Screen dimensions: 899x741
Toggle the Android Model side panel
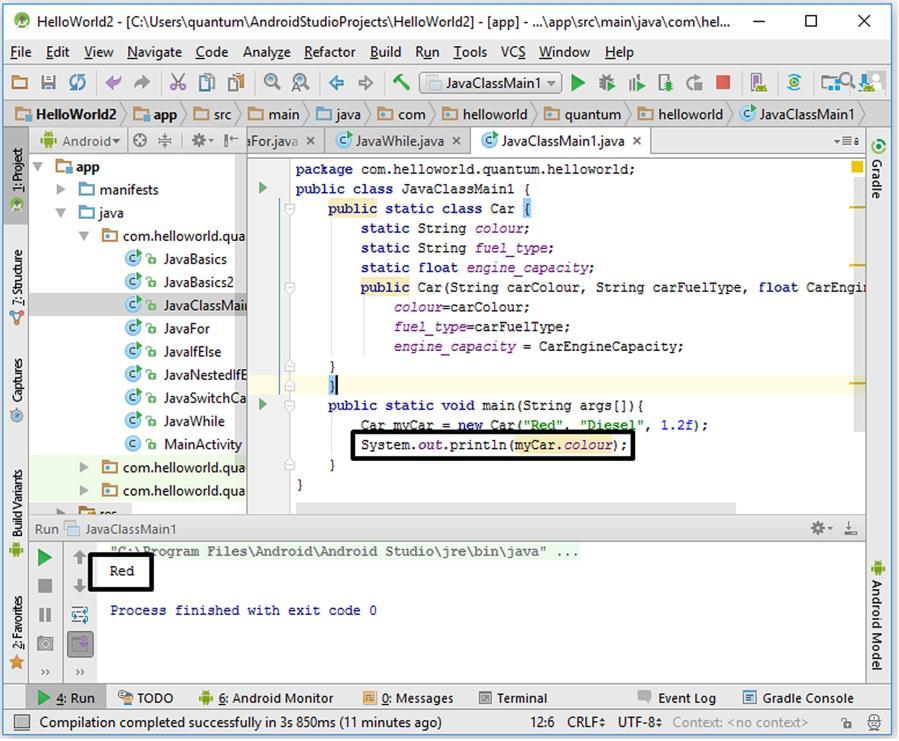pos(877,615)
